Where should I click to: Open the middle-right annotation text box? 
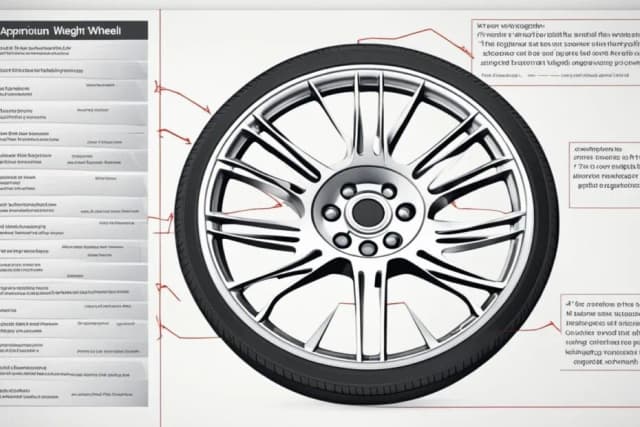[x=604, y=165]
